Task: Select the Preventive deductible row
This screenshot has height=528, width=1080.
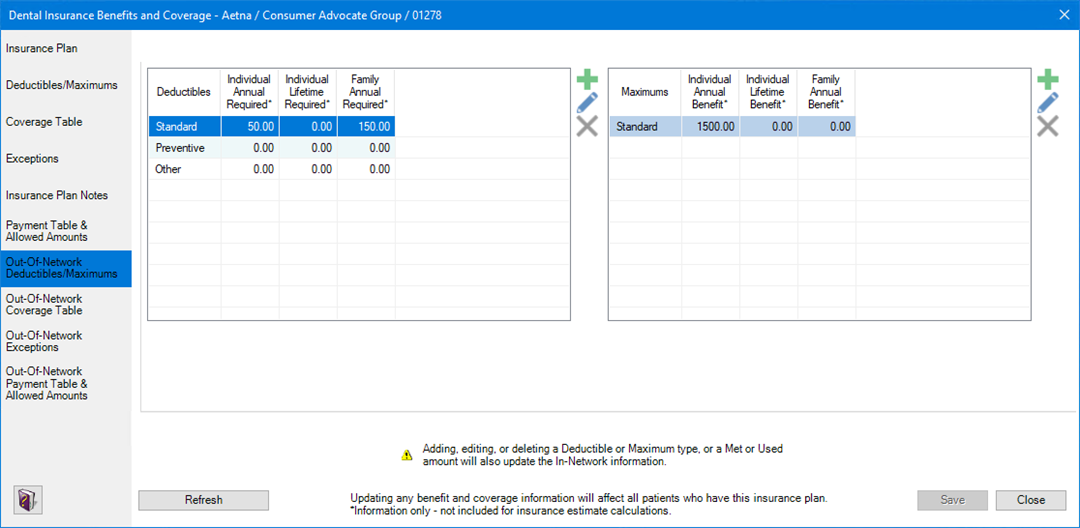Action: (x=272, y=148)
